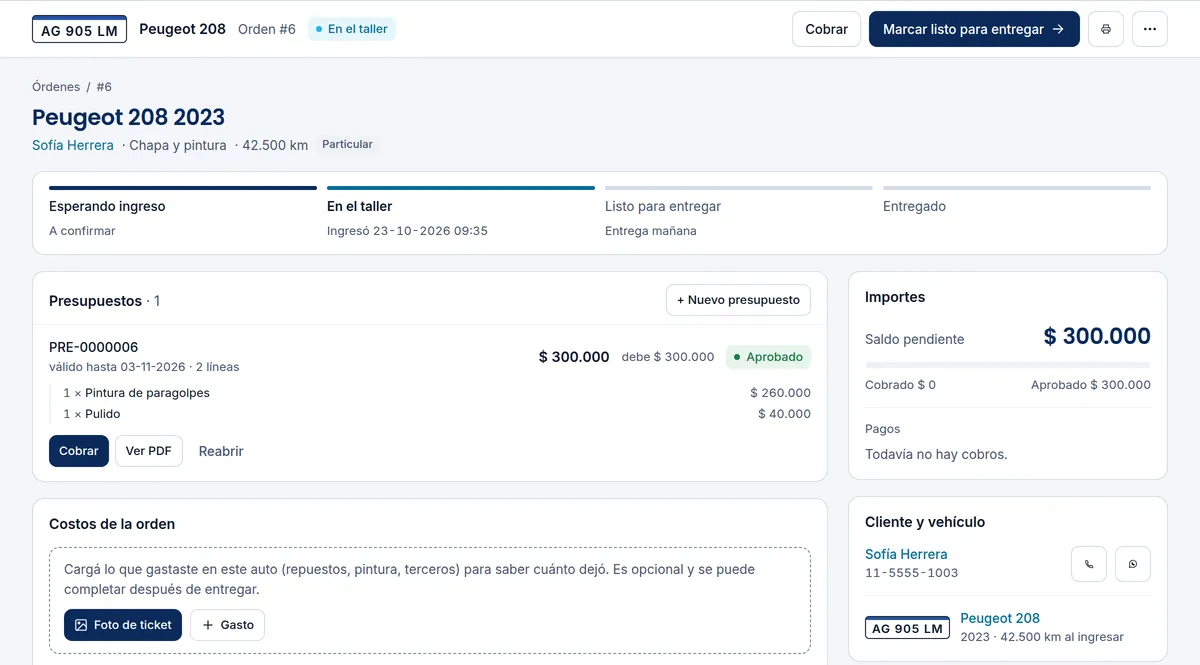Screen dimensions: 1200x665
Task: Open the three-dots more options menu
Action: pos(1150,29)
